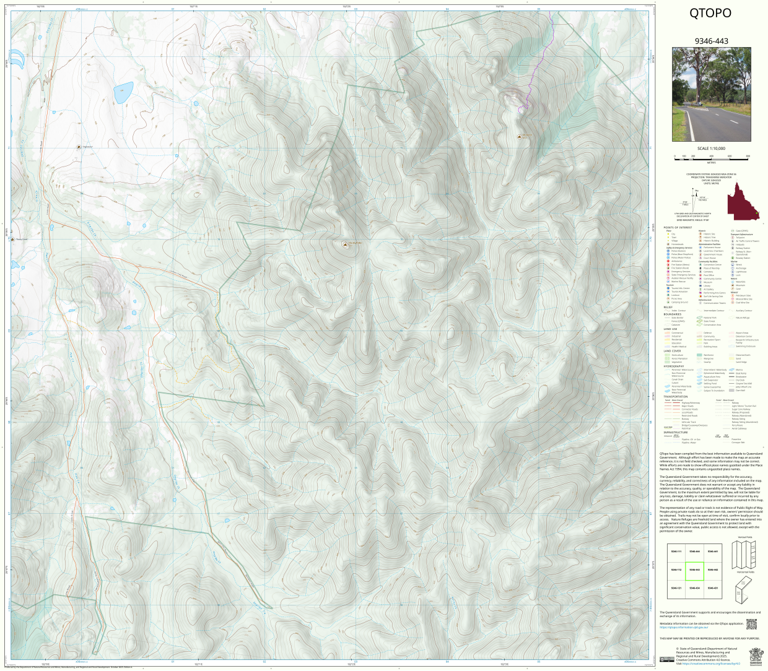Click the SCALE 1:10,000 label
This screenshot has height=671, width=768.
(711, 148)
